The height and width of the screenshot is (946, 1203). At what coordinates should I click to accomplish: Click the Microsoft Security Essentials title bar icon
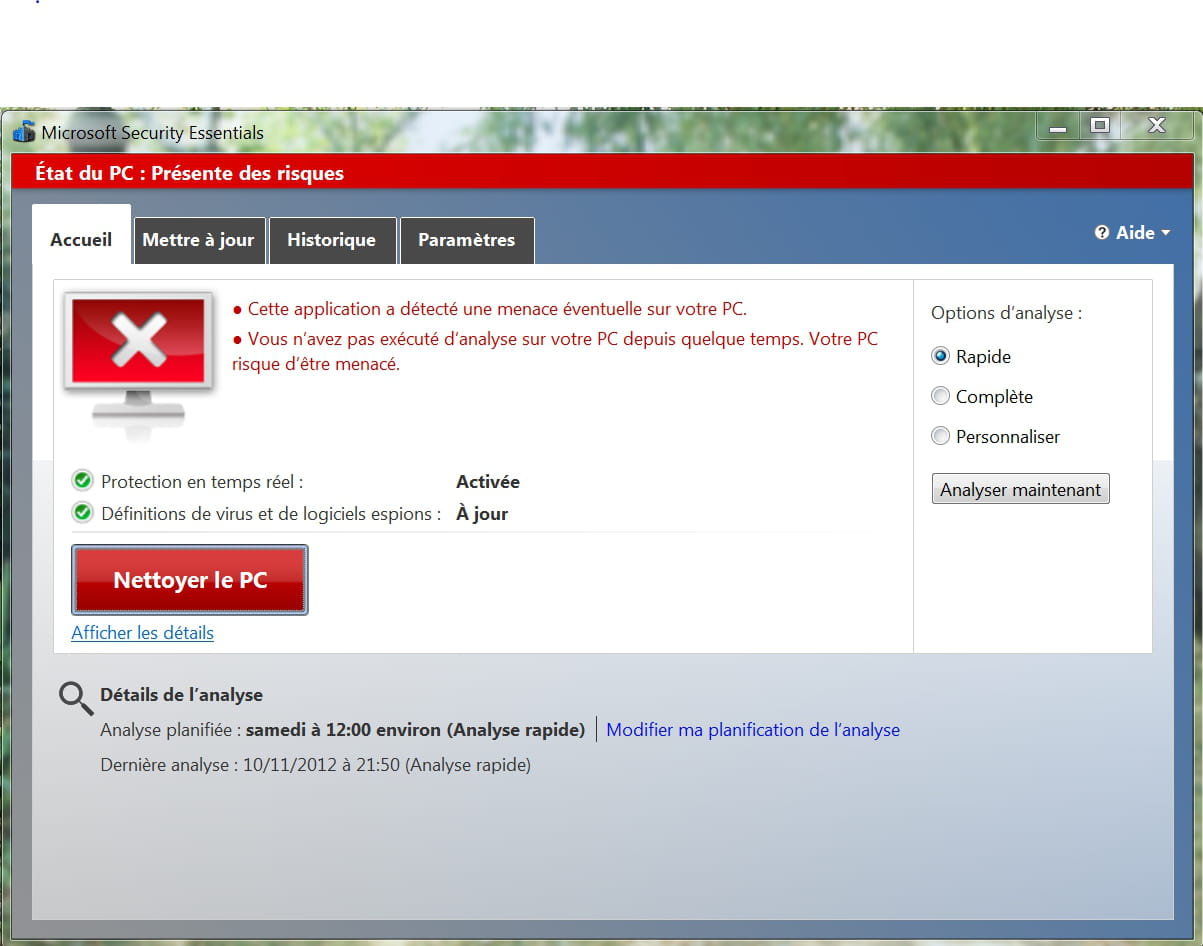pos(24,132)
